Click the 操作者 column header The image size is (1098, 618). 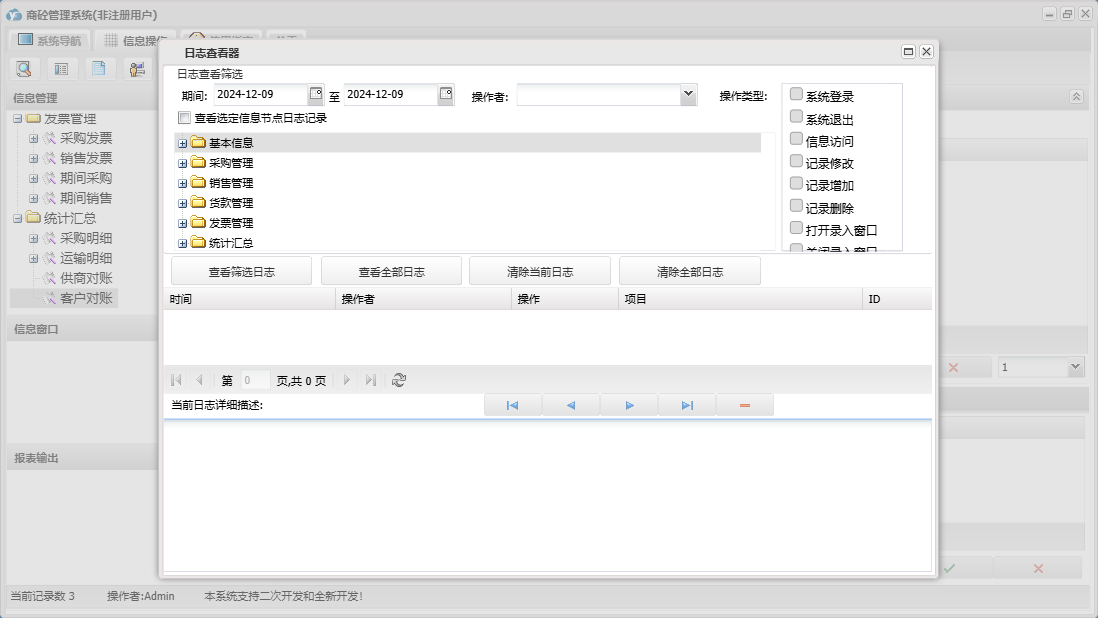422,299
